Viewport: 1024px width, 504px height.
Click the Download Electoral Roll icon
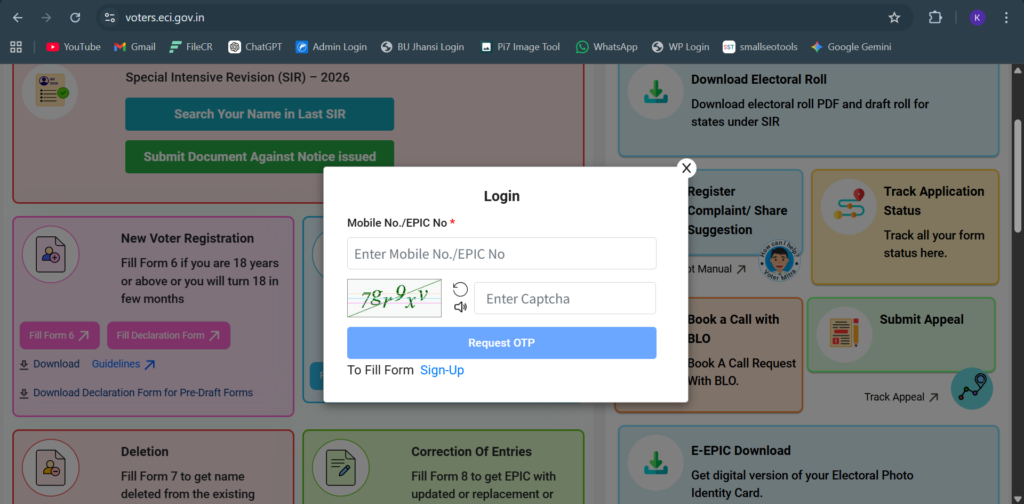[656, 93]
